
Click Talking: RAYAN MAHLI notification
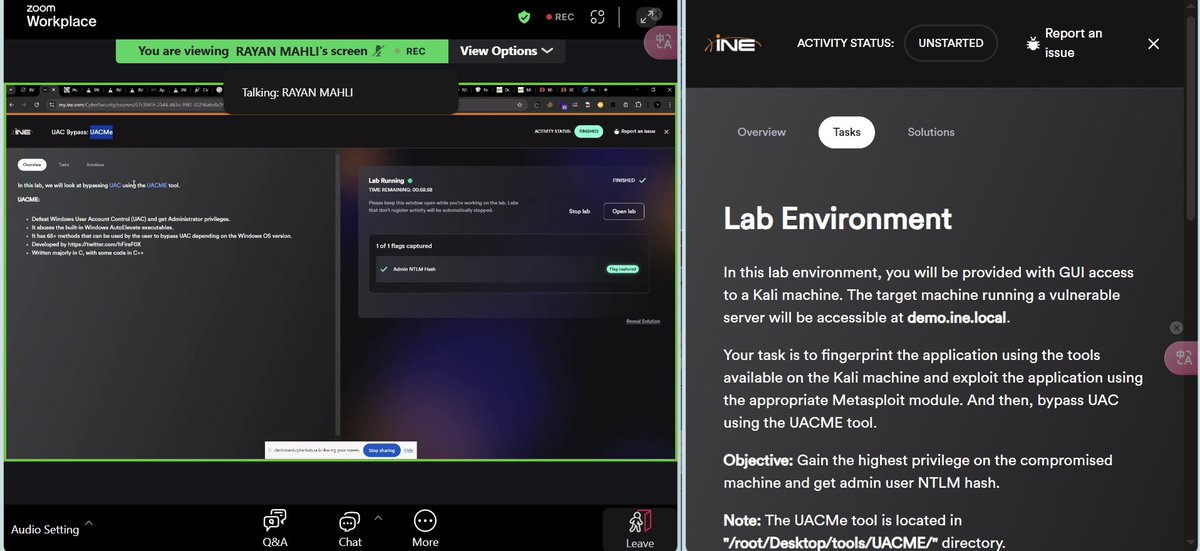(341, 92)
